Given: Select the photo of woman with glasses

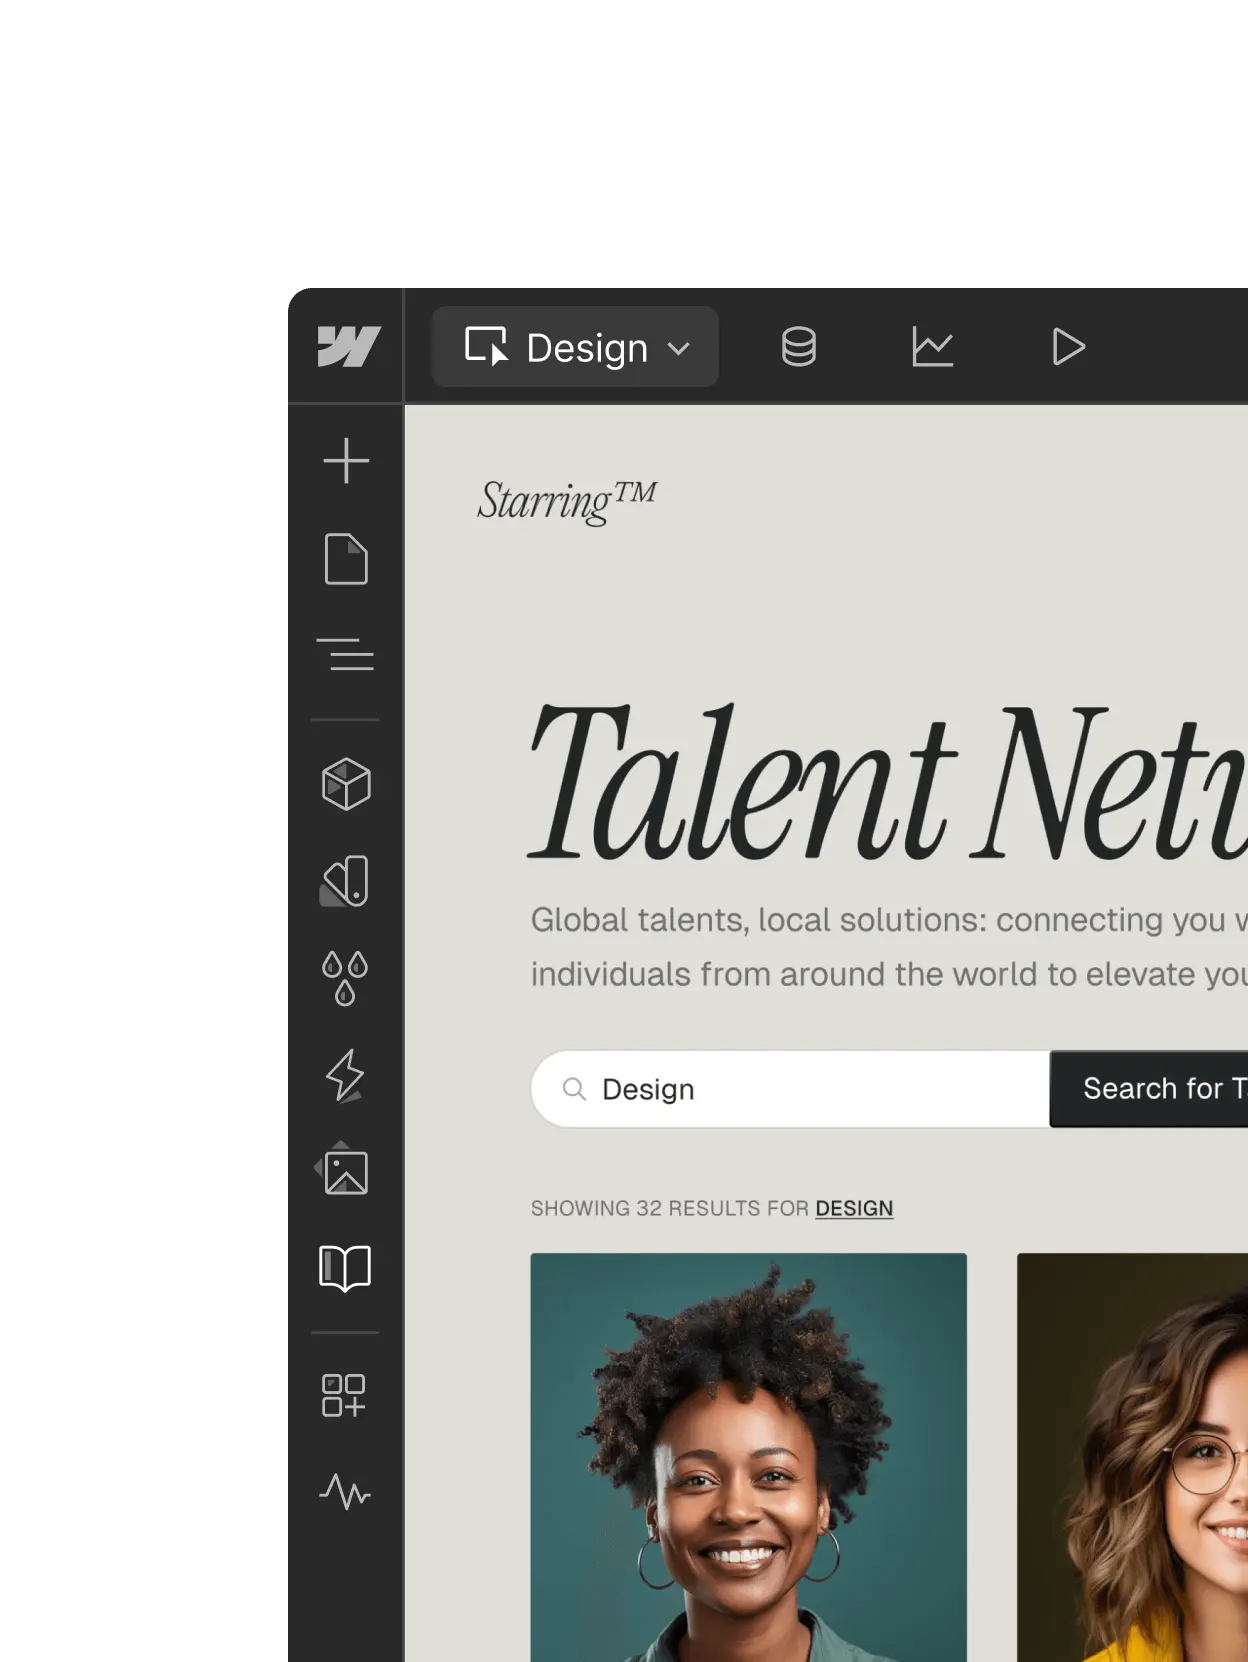Looking at the screenshot, I should tap(1132, 1457).
